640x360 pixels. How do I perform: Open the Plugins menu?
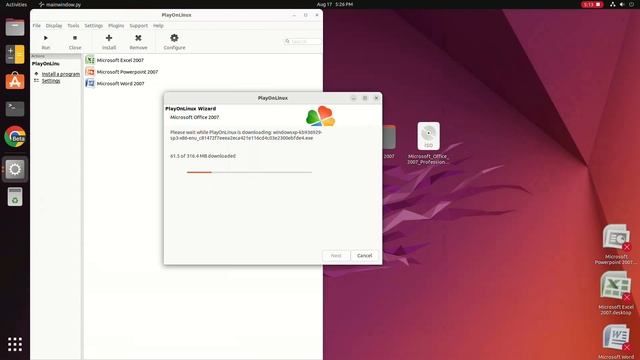pyautogui.click(x=116, y=26)
